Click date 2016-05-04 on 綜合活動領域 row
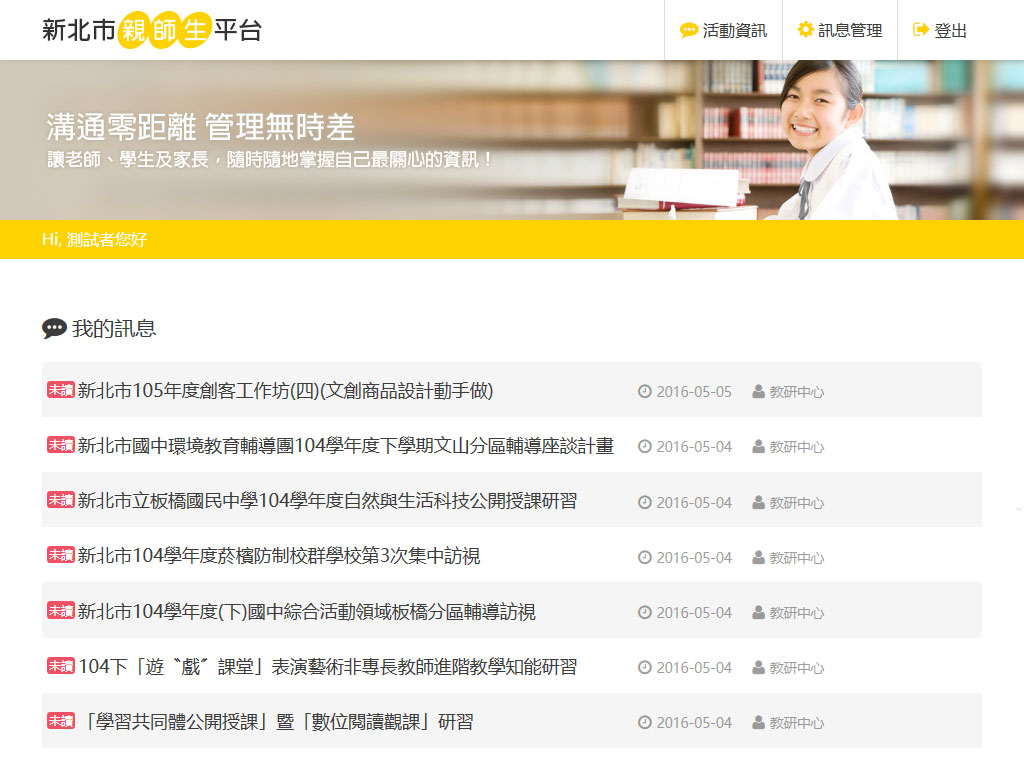Screen dimensions: 1024x768 pyautogui.click(x=694, y=613)
